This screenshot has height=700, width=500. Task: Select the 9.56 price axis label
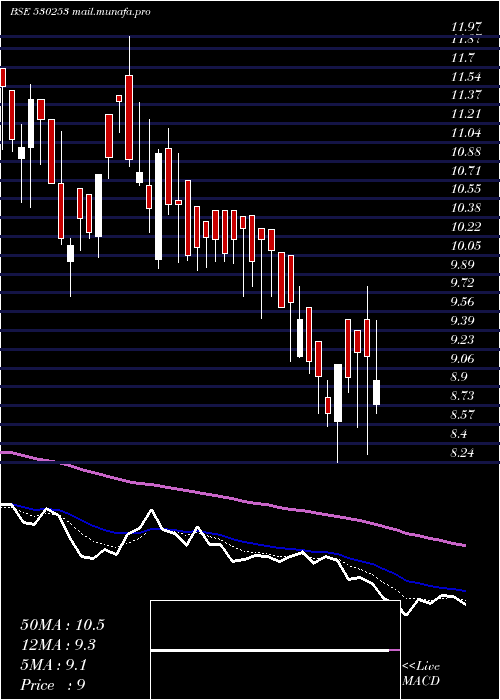tap(463, 302)
